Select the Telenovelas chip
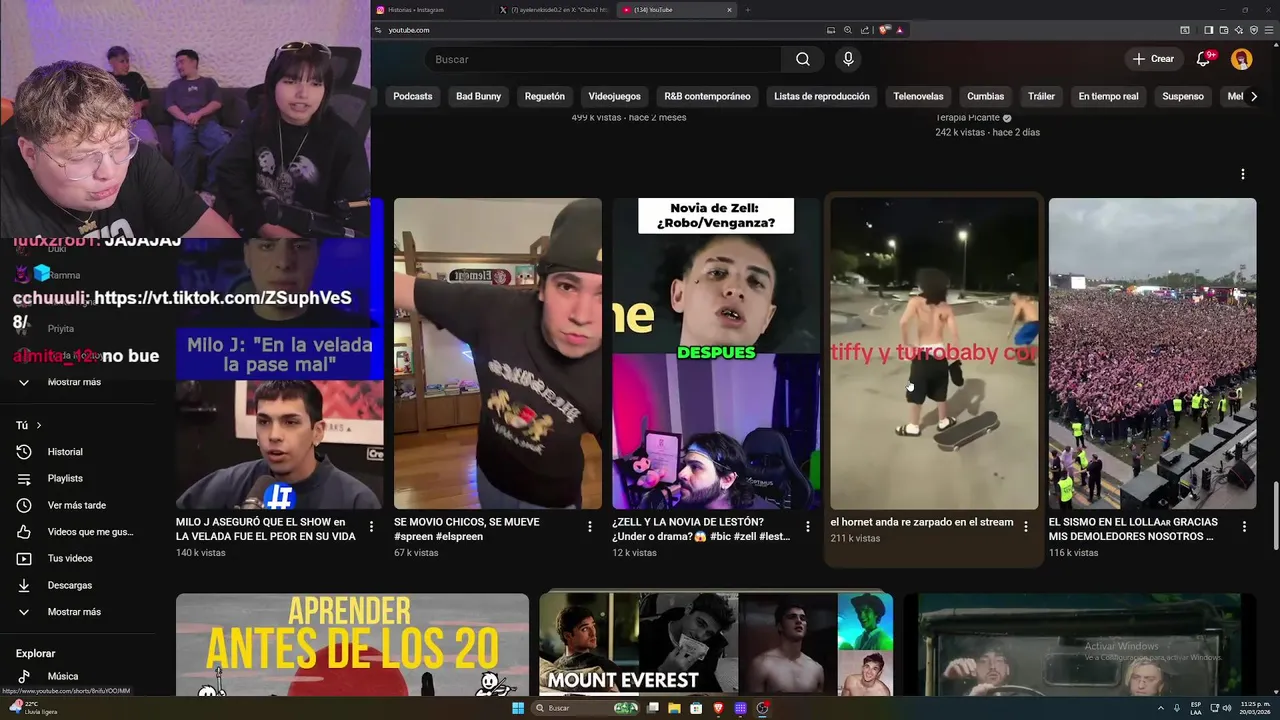Image resolution: width=1280 pixels, height=720 pixels. (918, 96)
